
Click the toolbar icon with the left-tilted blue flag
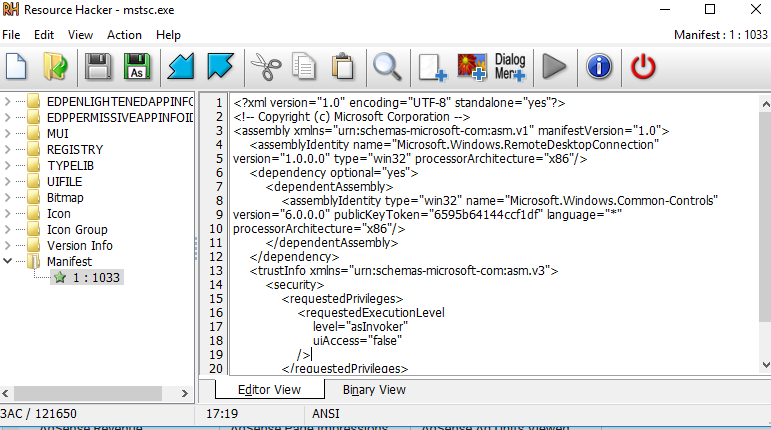[181, 66]
